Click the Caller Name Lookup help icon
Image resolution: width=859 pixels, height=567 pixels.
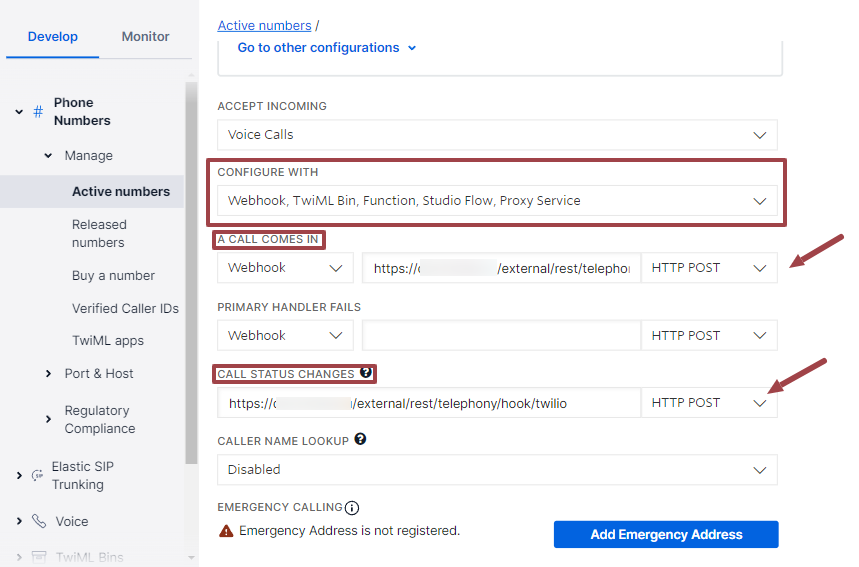pyautogui.click(x=360, y=439)
